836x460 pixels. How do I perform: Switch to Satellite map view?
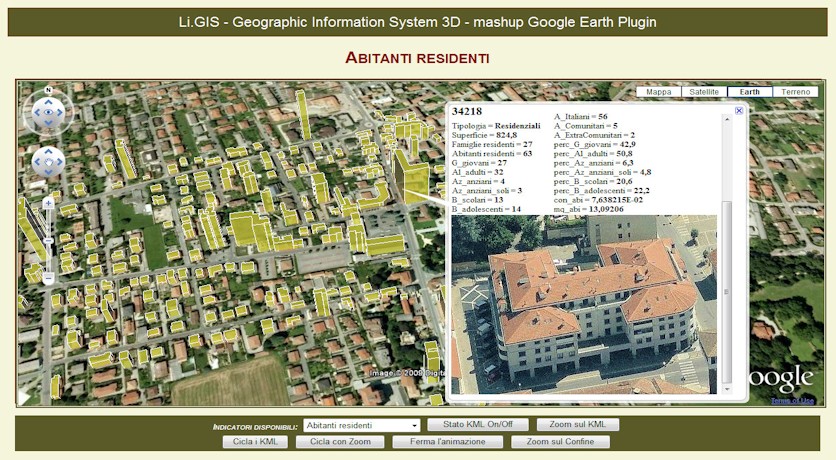(x=705, y=92)
